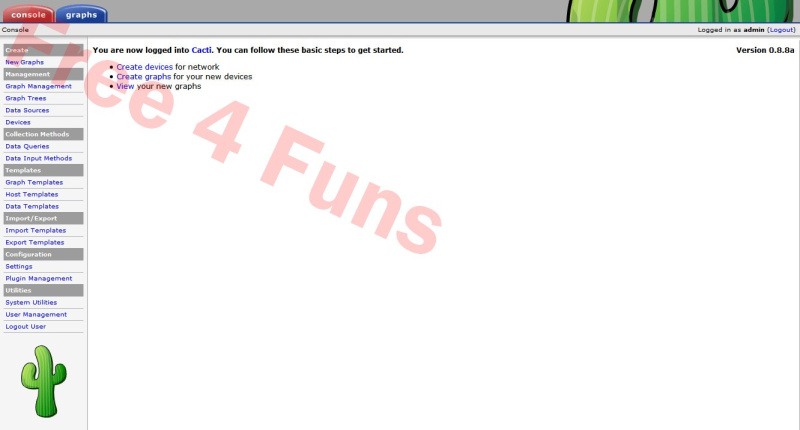This screenshot has height=430, width=800.
Task: Select Devices under Management
Action: click(x=18, y=122)
